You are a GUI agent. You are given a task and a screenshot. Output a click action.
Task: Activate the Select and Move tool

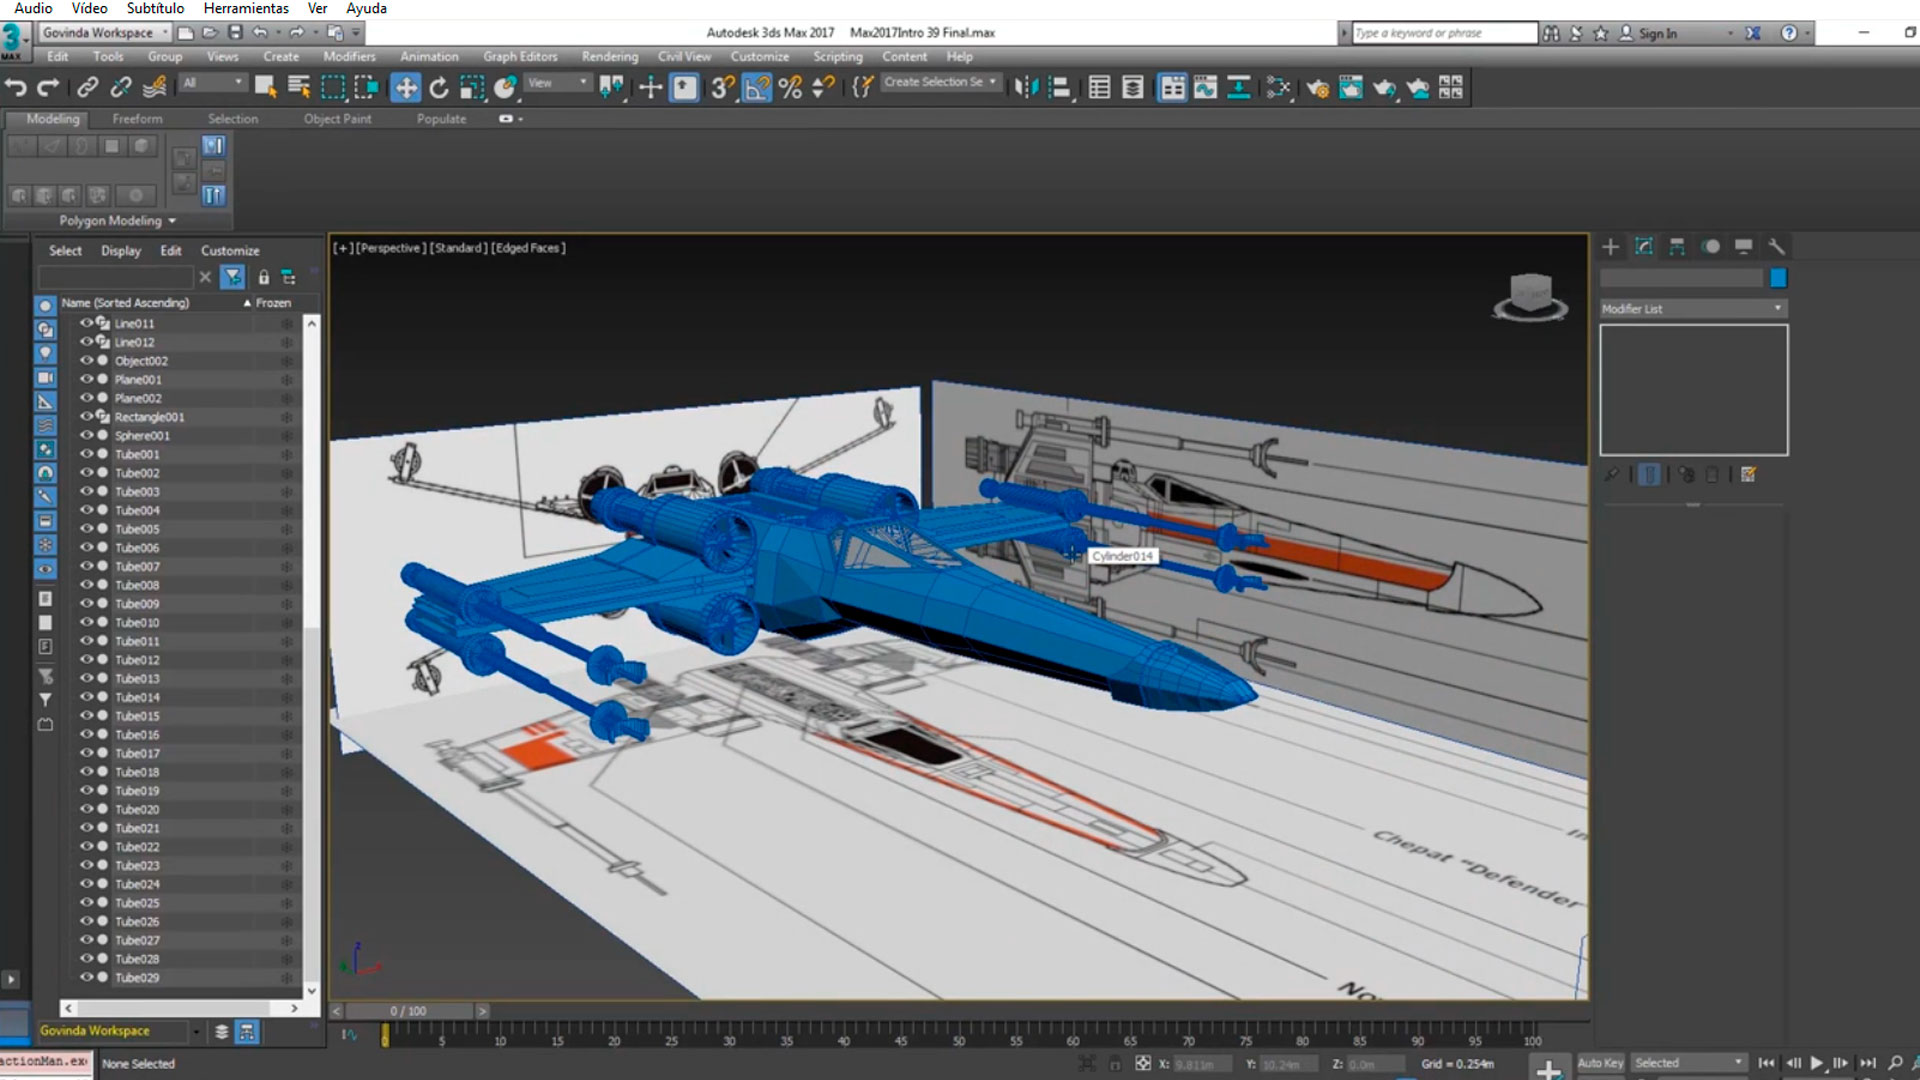pos(406,88)
